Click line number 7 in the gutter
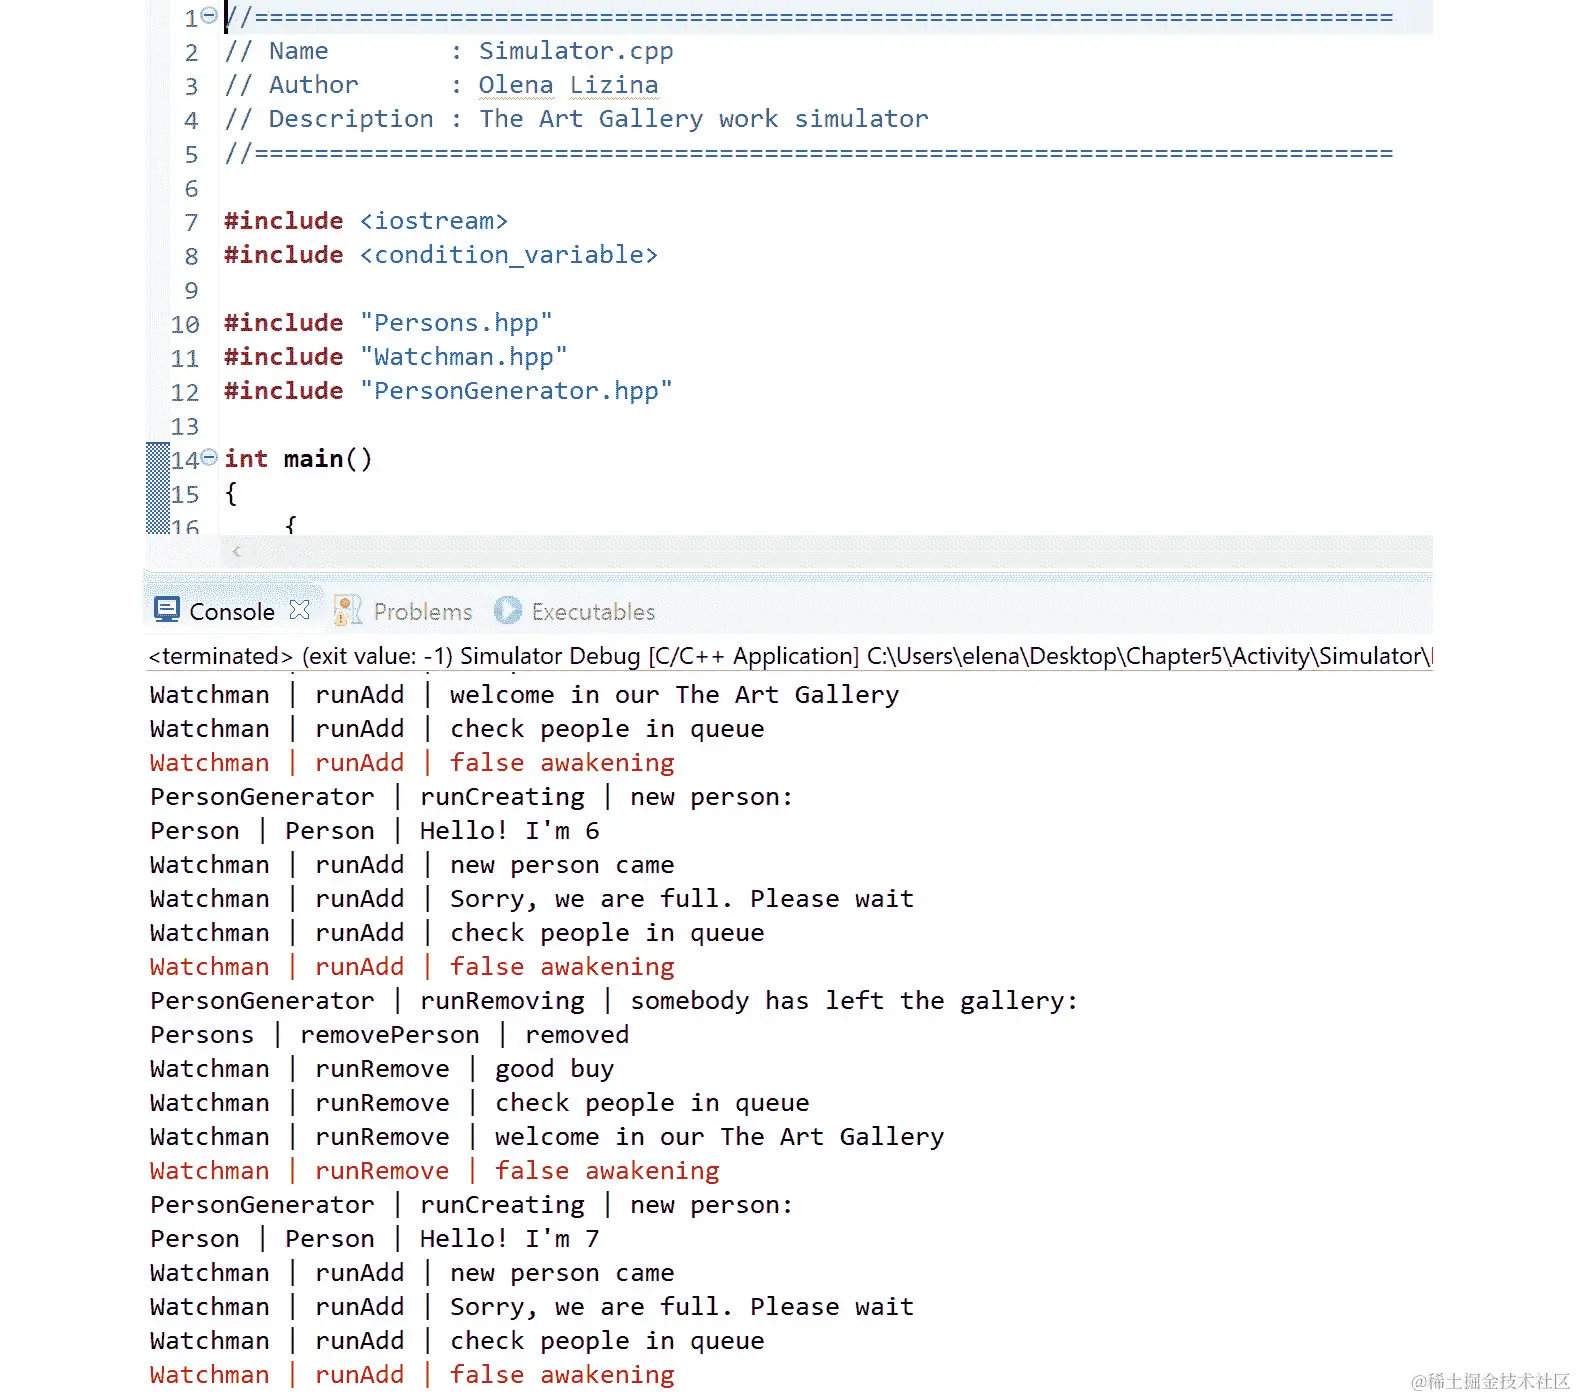 [192, 223]
